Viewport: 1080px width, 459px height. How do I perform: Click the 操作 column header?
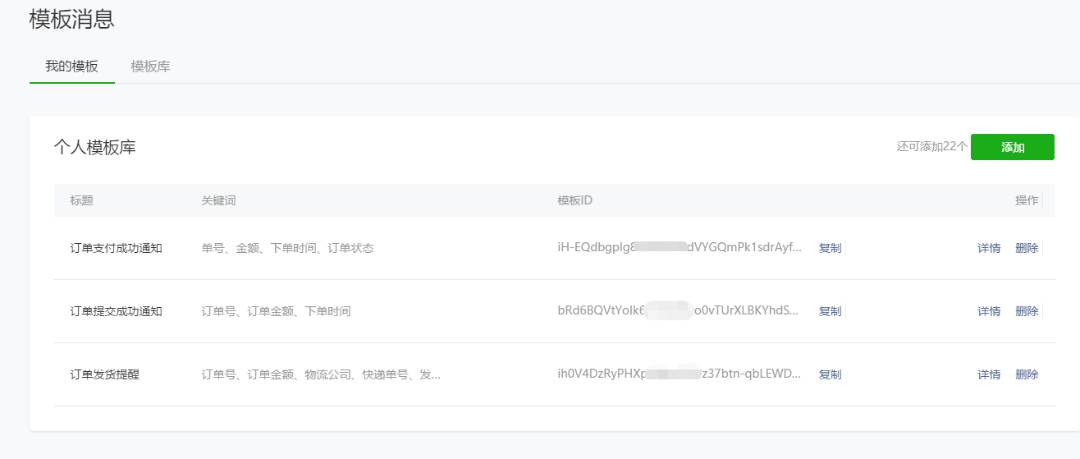click(x=1026, y=201)
